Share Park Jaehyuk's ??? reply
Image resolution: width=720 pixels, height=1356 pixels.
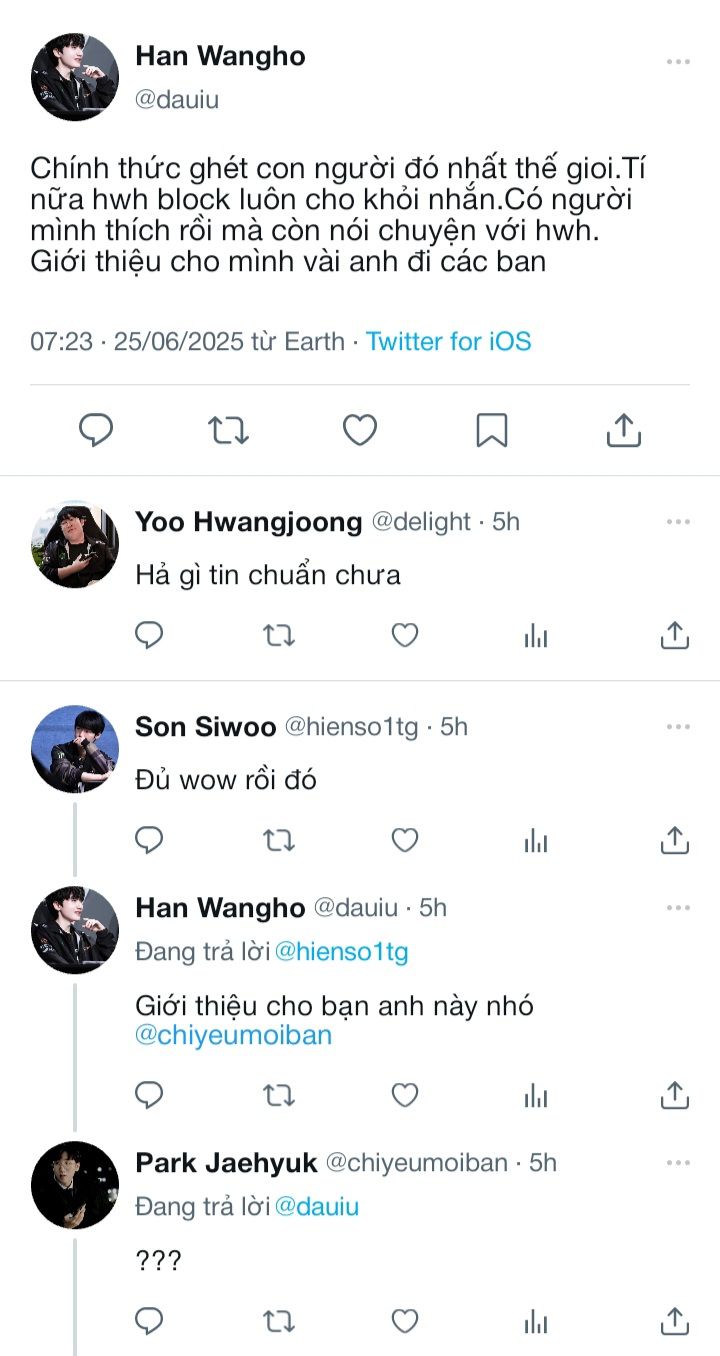point(675,1321)
